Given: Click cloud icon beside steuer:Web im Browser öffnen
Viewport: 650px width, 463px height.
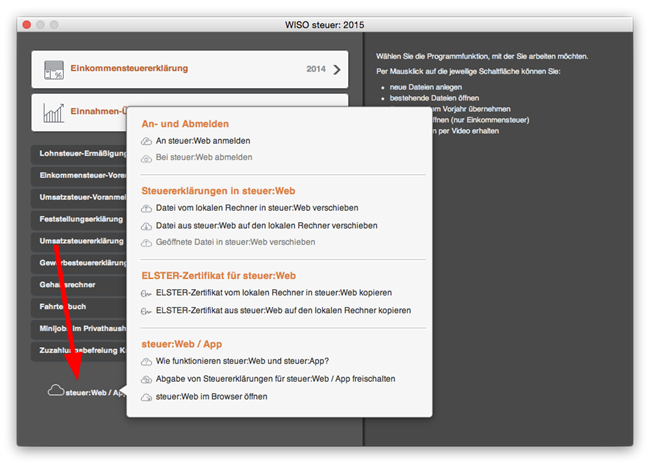Looking at the screenshot, I should click(146, 398).
